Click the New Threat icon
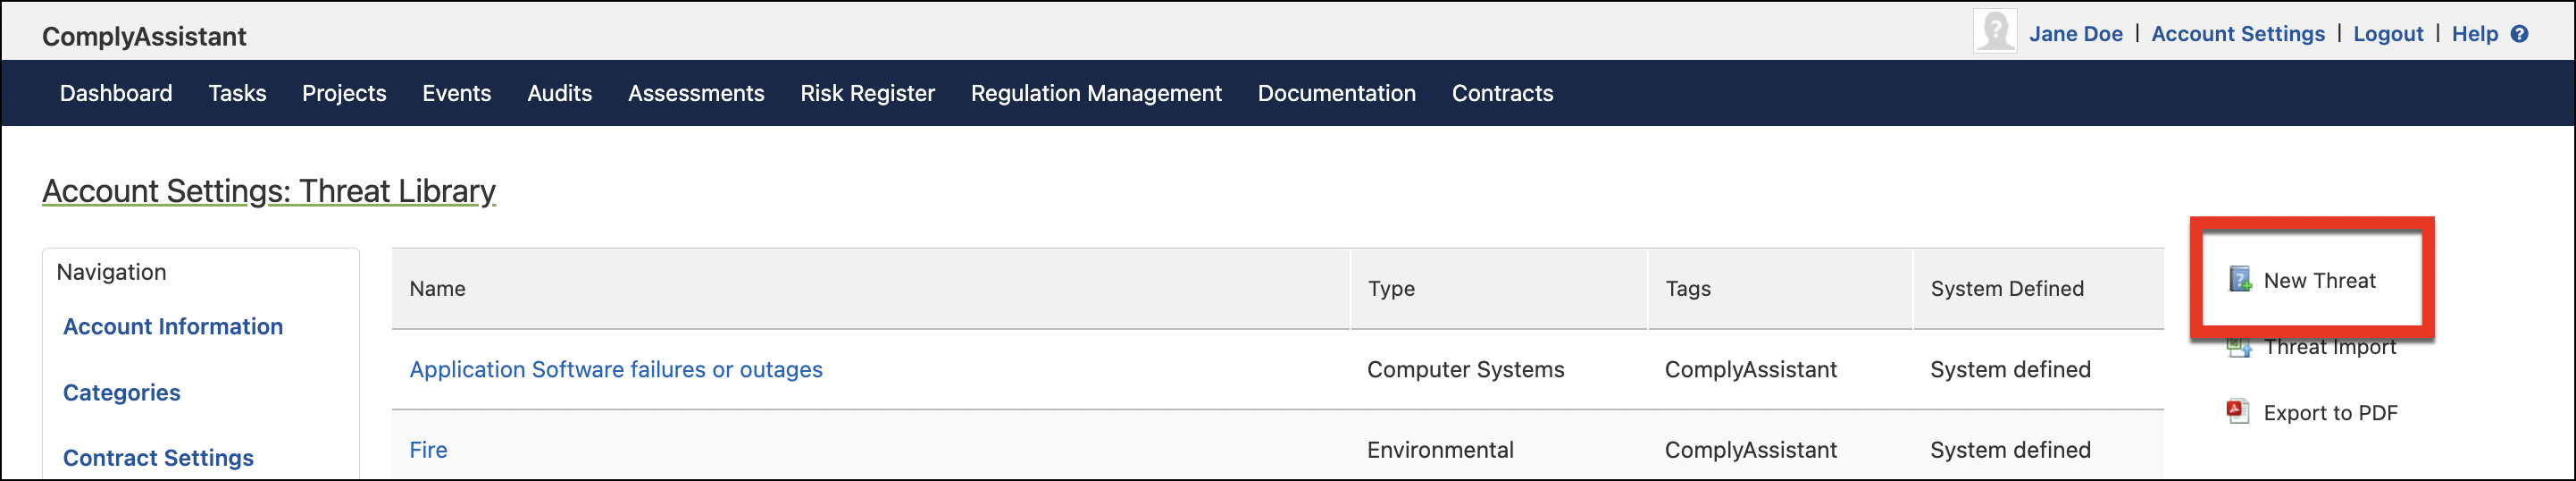This screenshot has height=481, width=2576. [x=2241, y=280]
